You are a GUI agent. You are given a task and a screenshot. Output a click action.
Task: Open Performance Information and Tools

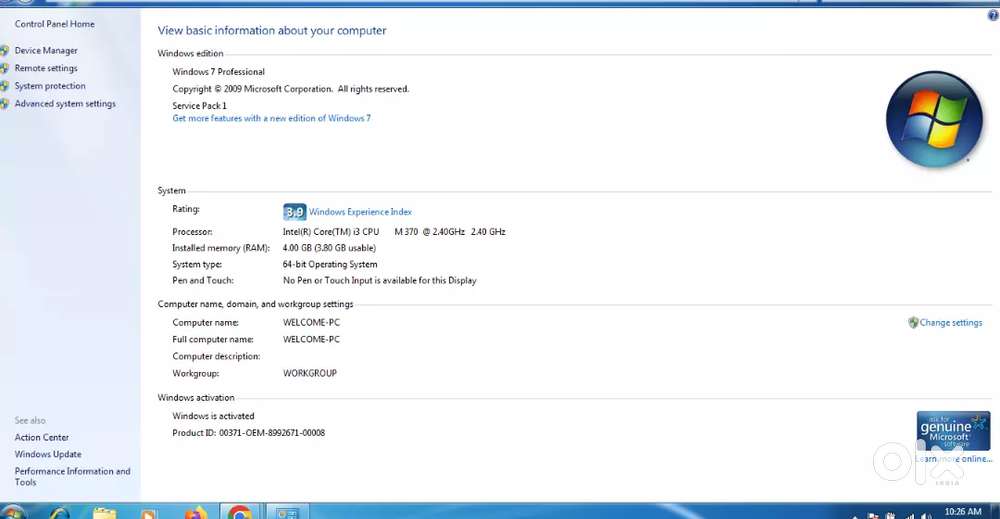(72, 477)
